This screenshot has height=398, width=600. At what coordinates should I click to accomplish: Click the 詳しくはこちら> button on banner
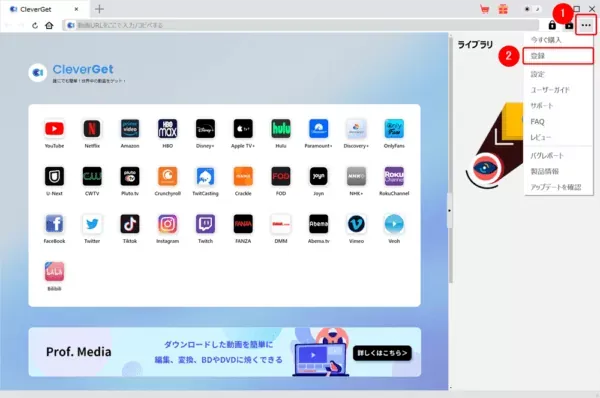pos(382,353)
